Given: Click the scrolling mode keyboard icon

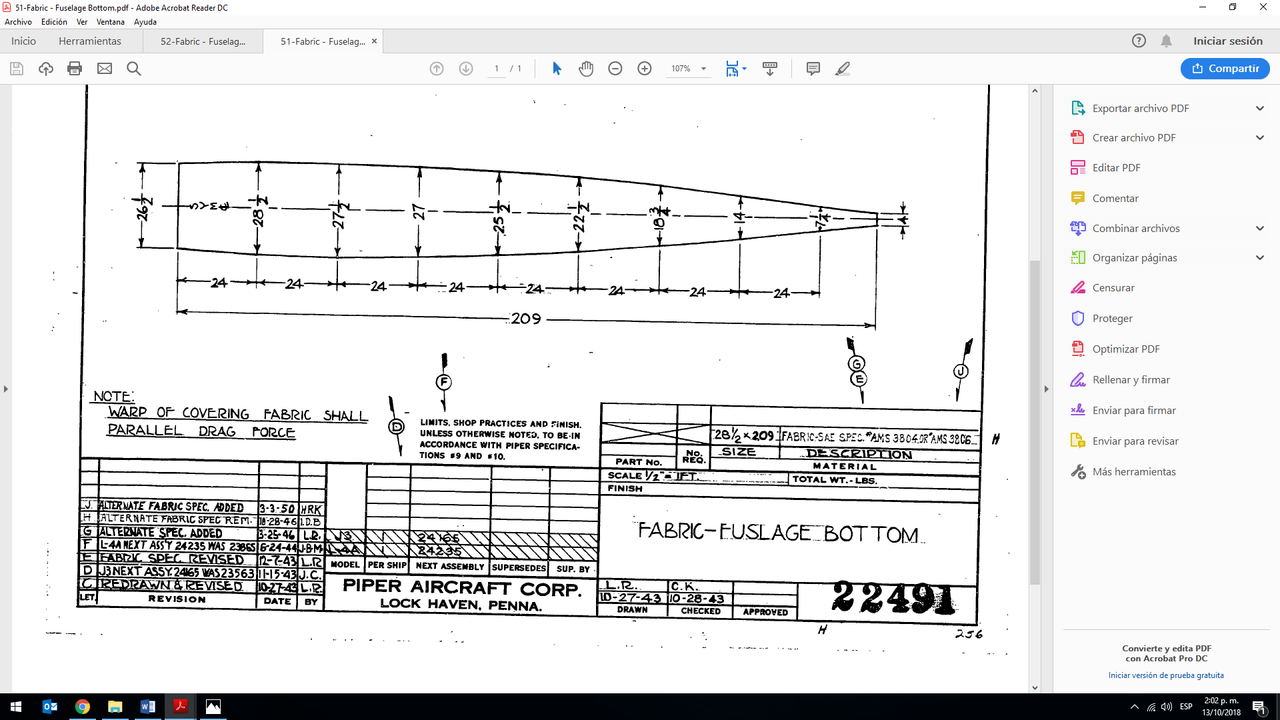Looking at the screenshot, I should 770,68.
